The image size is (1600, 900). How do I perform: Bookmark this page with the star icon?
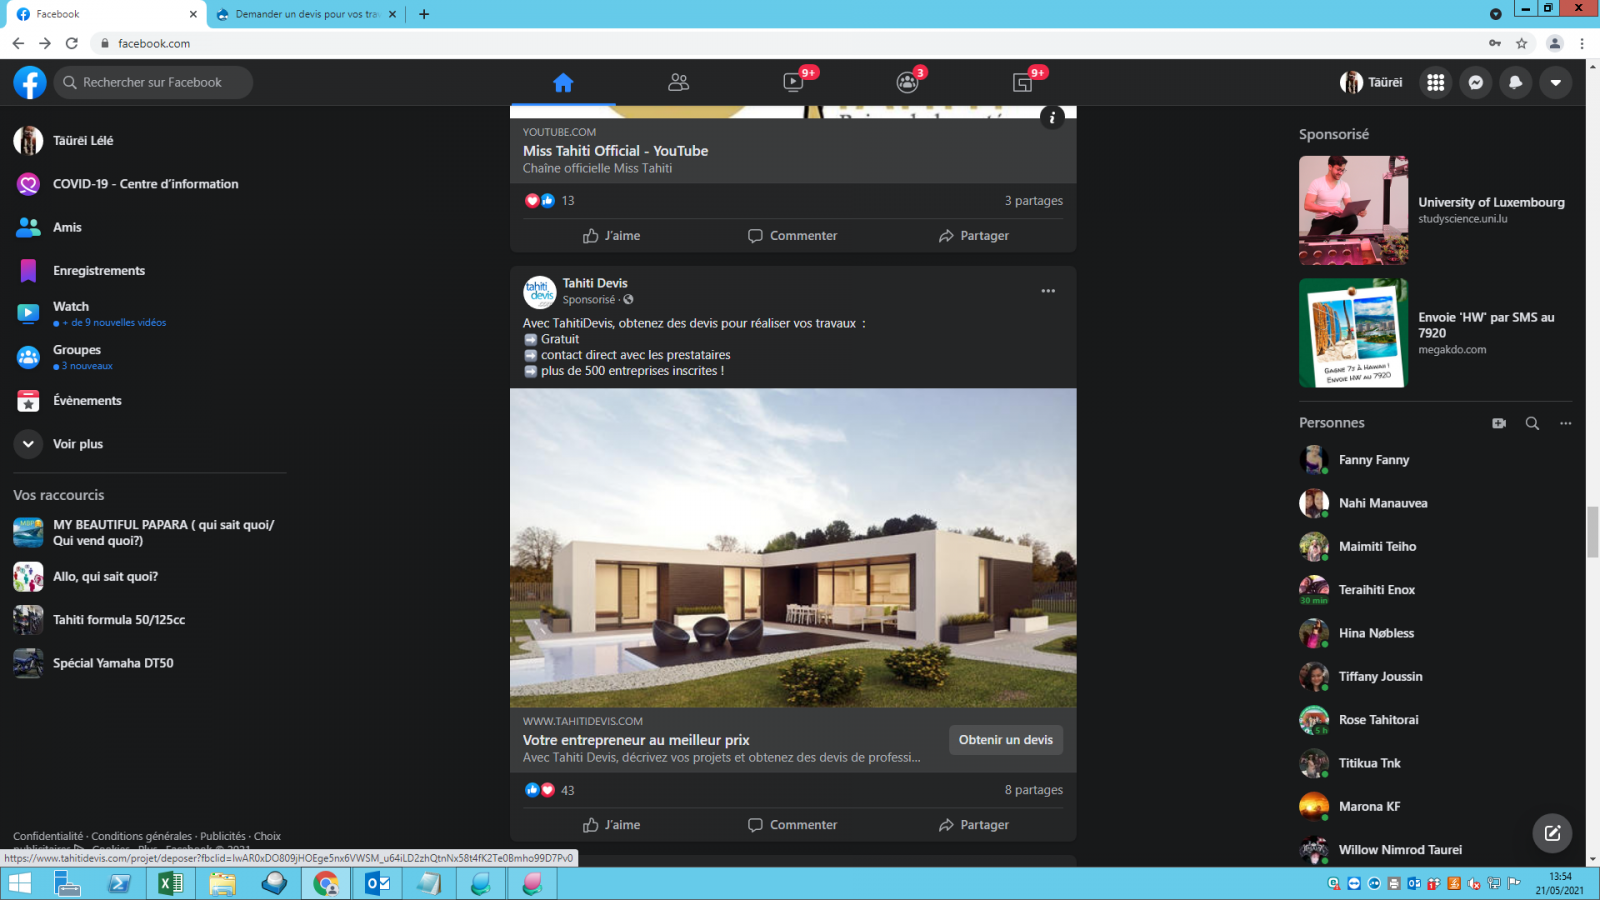[1521, 43]
